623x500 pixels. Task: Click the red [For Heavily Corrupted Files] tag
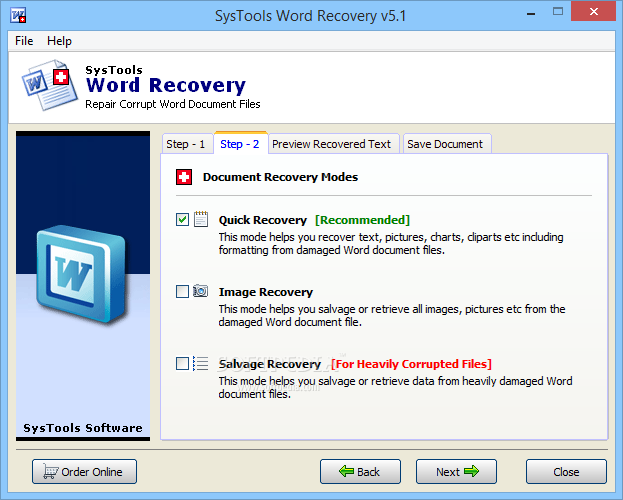coord(411,364)
